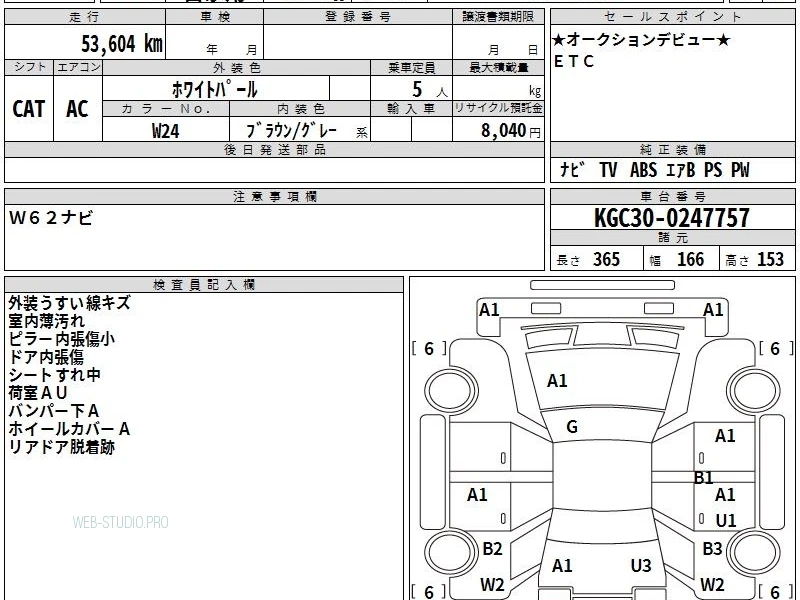Select exterior color ホワイトパール

tap(214, 89)
